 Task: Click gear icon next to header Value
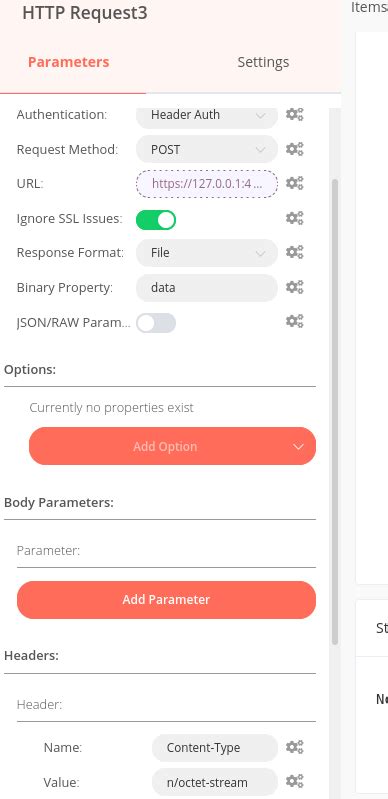pos(294,781)
